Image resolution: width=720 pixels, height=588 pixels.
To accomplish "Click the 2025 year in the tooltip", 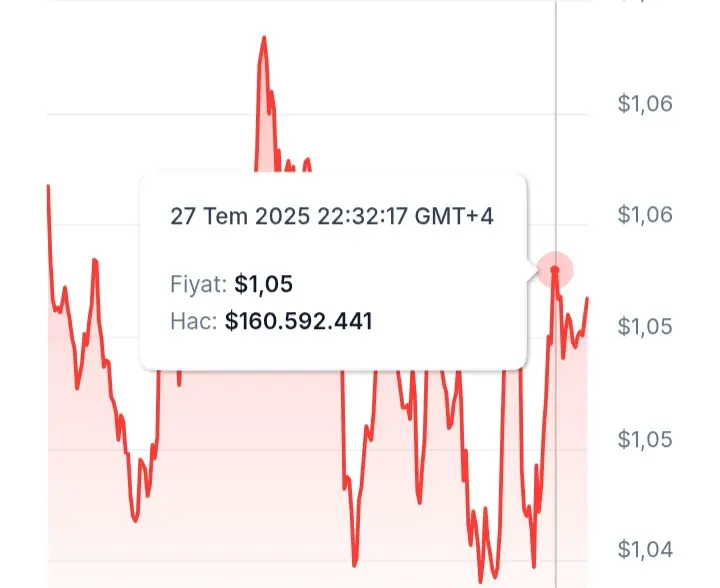I will click(282, 216).
